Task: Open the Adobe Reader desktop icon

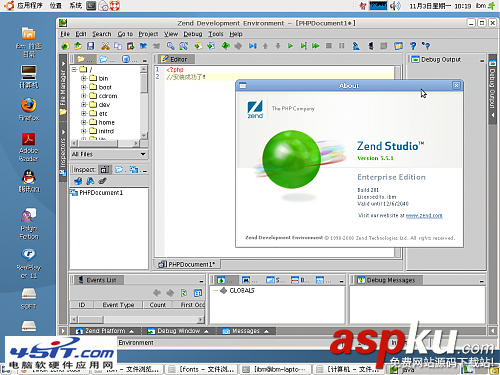Action: 29,147
